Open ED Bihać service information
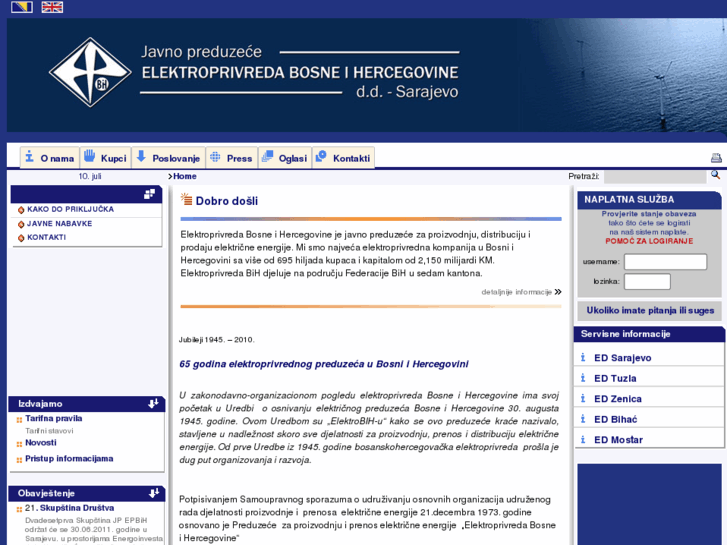Screen dimensions: 727x545 616,419
